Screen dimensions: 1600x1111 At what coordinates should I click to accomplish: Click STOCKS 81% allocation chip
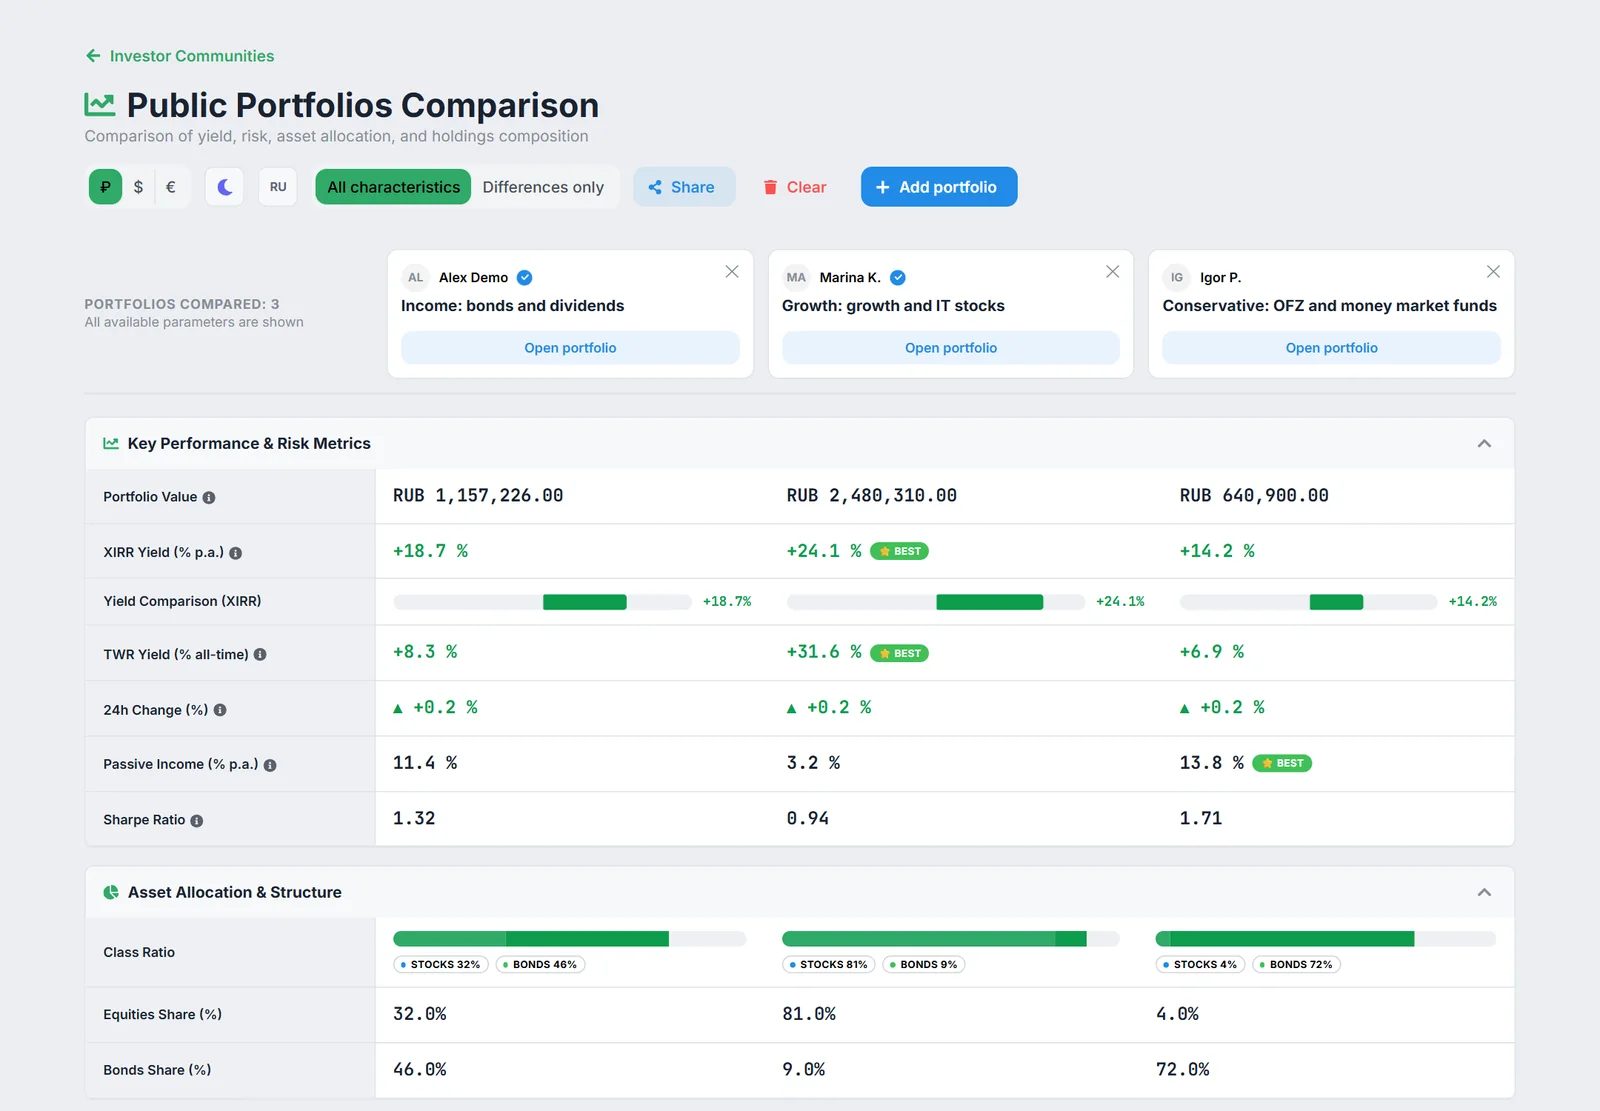coord(829,965)
